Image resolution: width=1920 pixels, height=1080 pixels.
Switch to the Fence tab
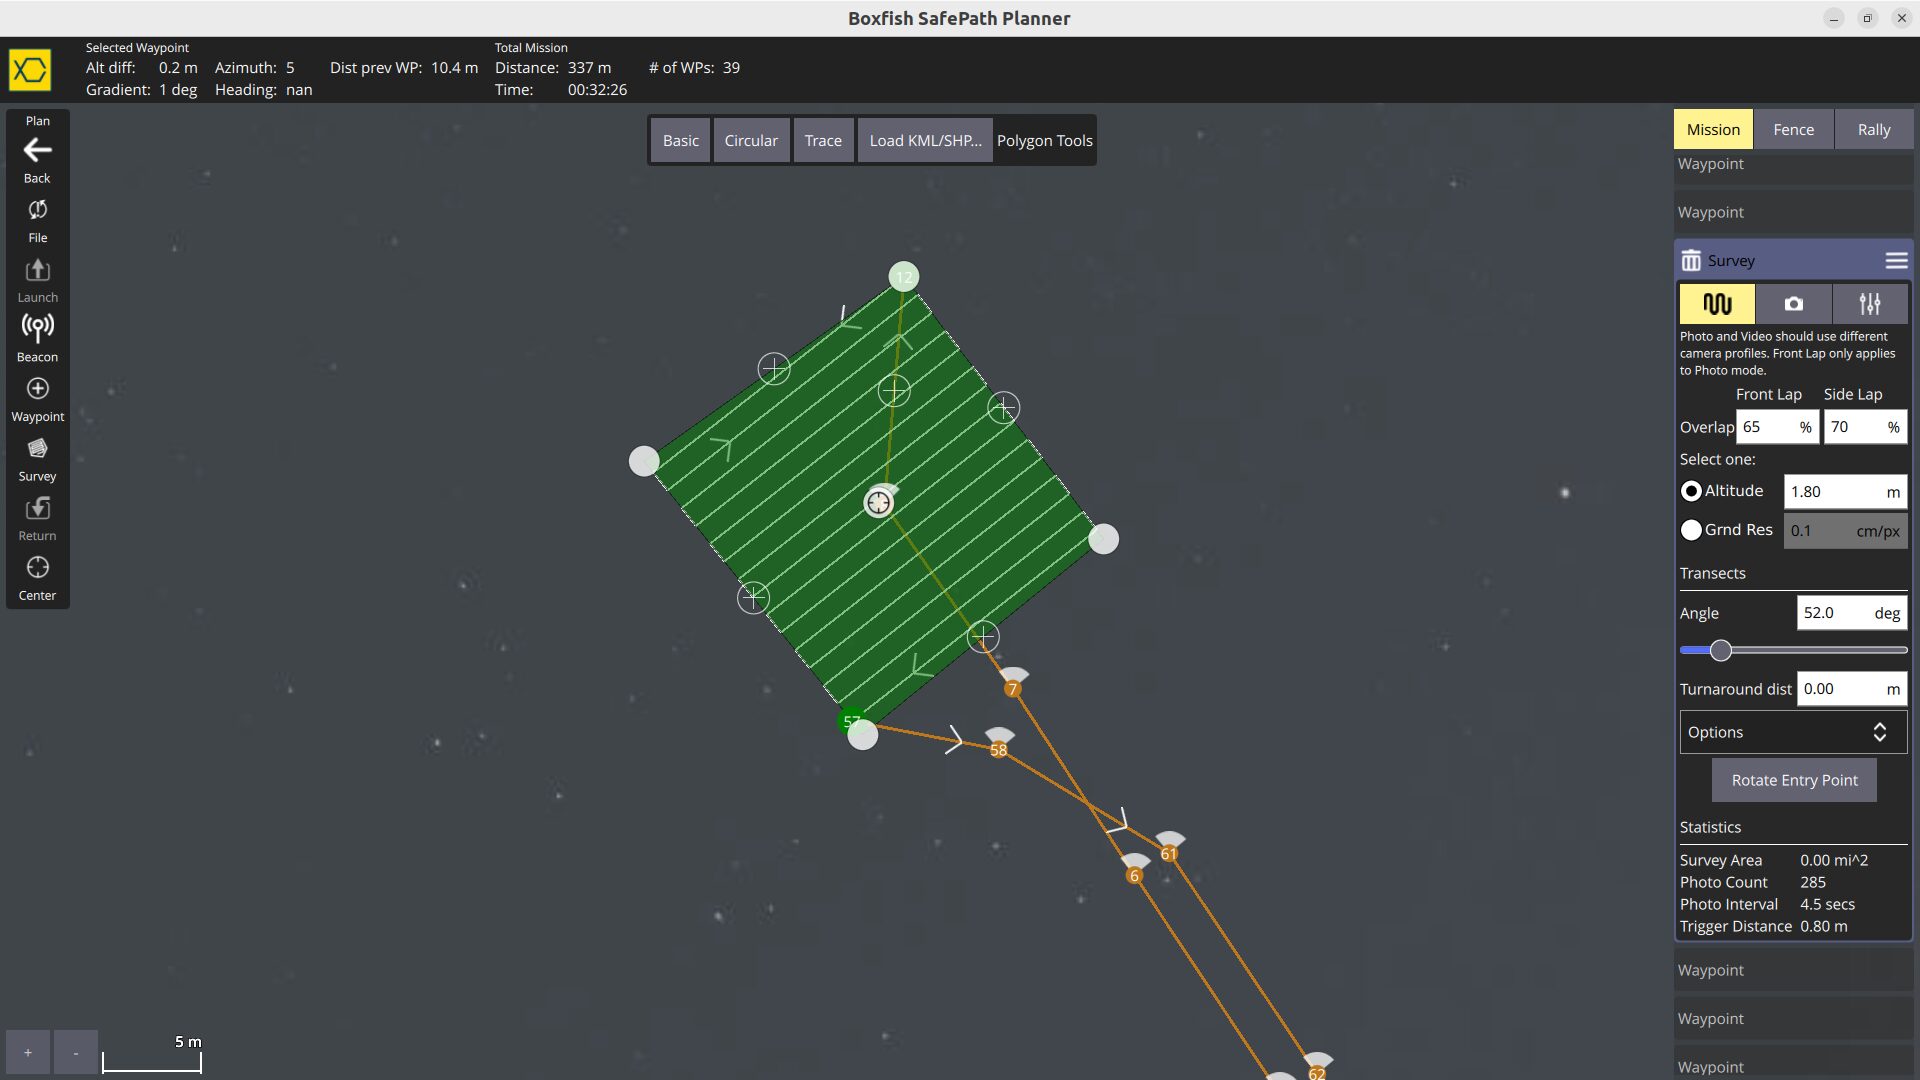(1793, 129)
